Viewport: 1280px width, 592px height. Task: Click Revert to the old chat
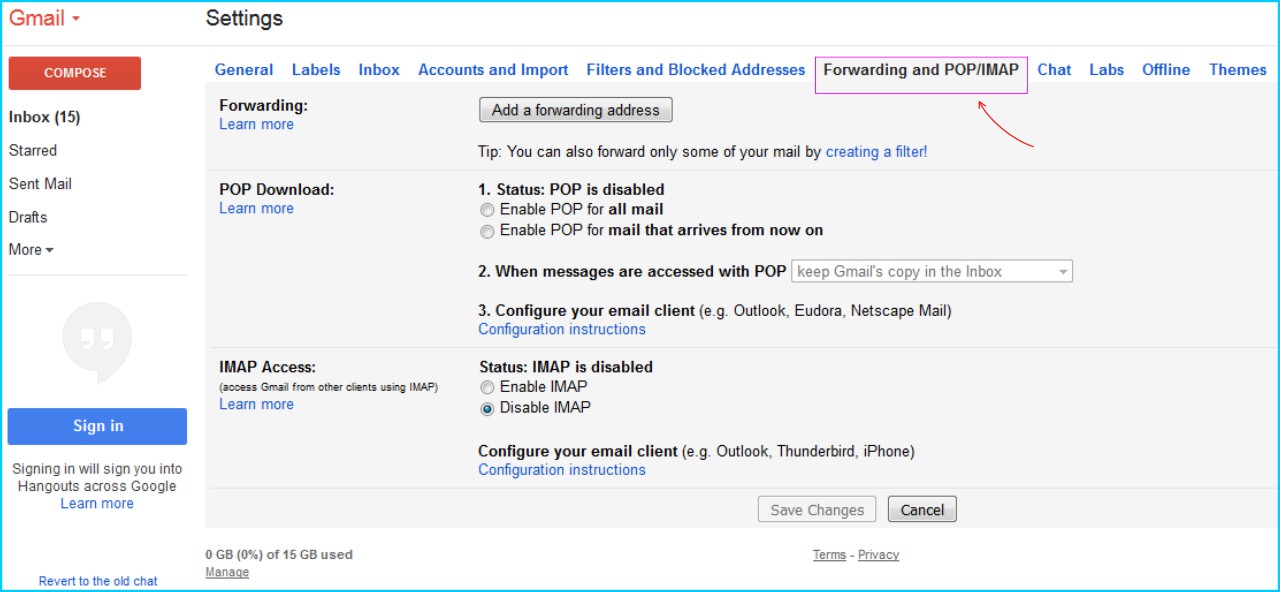(98, 581)
